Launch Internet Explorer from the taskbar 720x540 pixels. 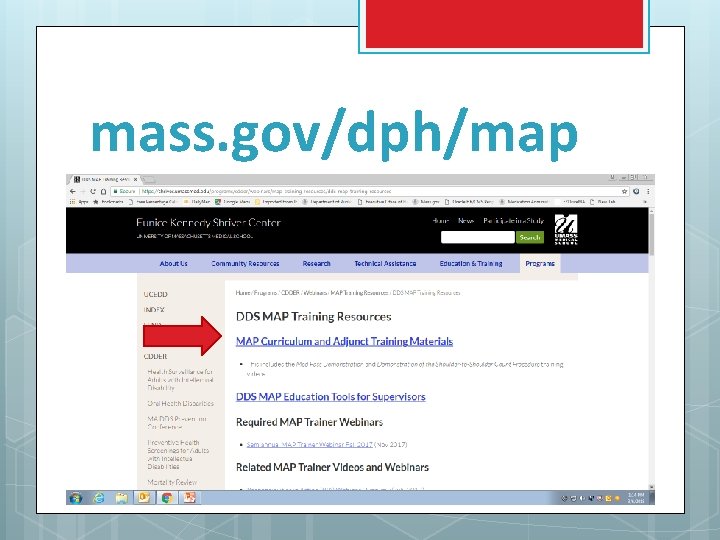[98, 498]
